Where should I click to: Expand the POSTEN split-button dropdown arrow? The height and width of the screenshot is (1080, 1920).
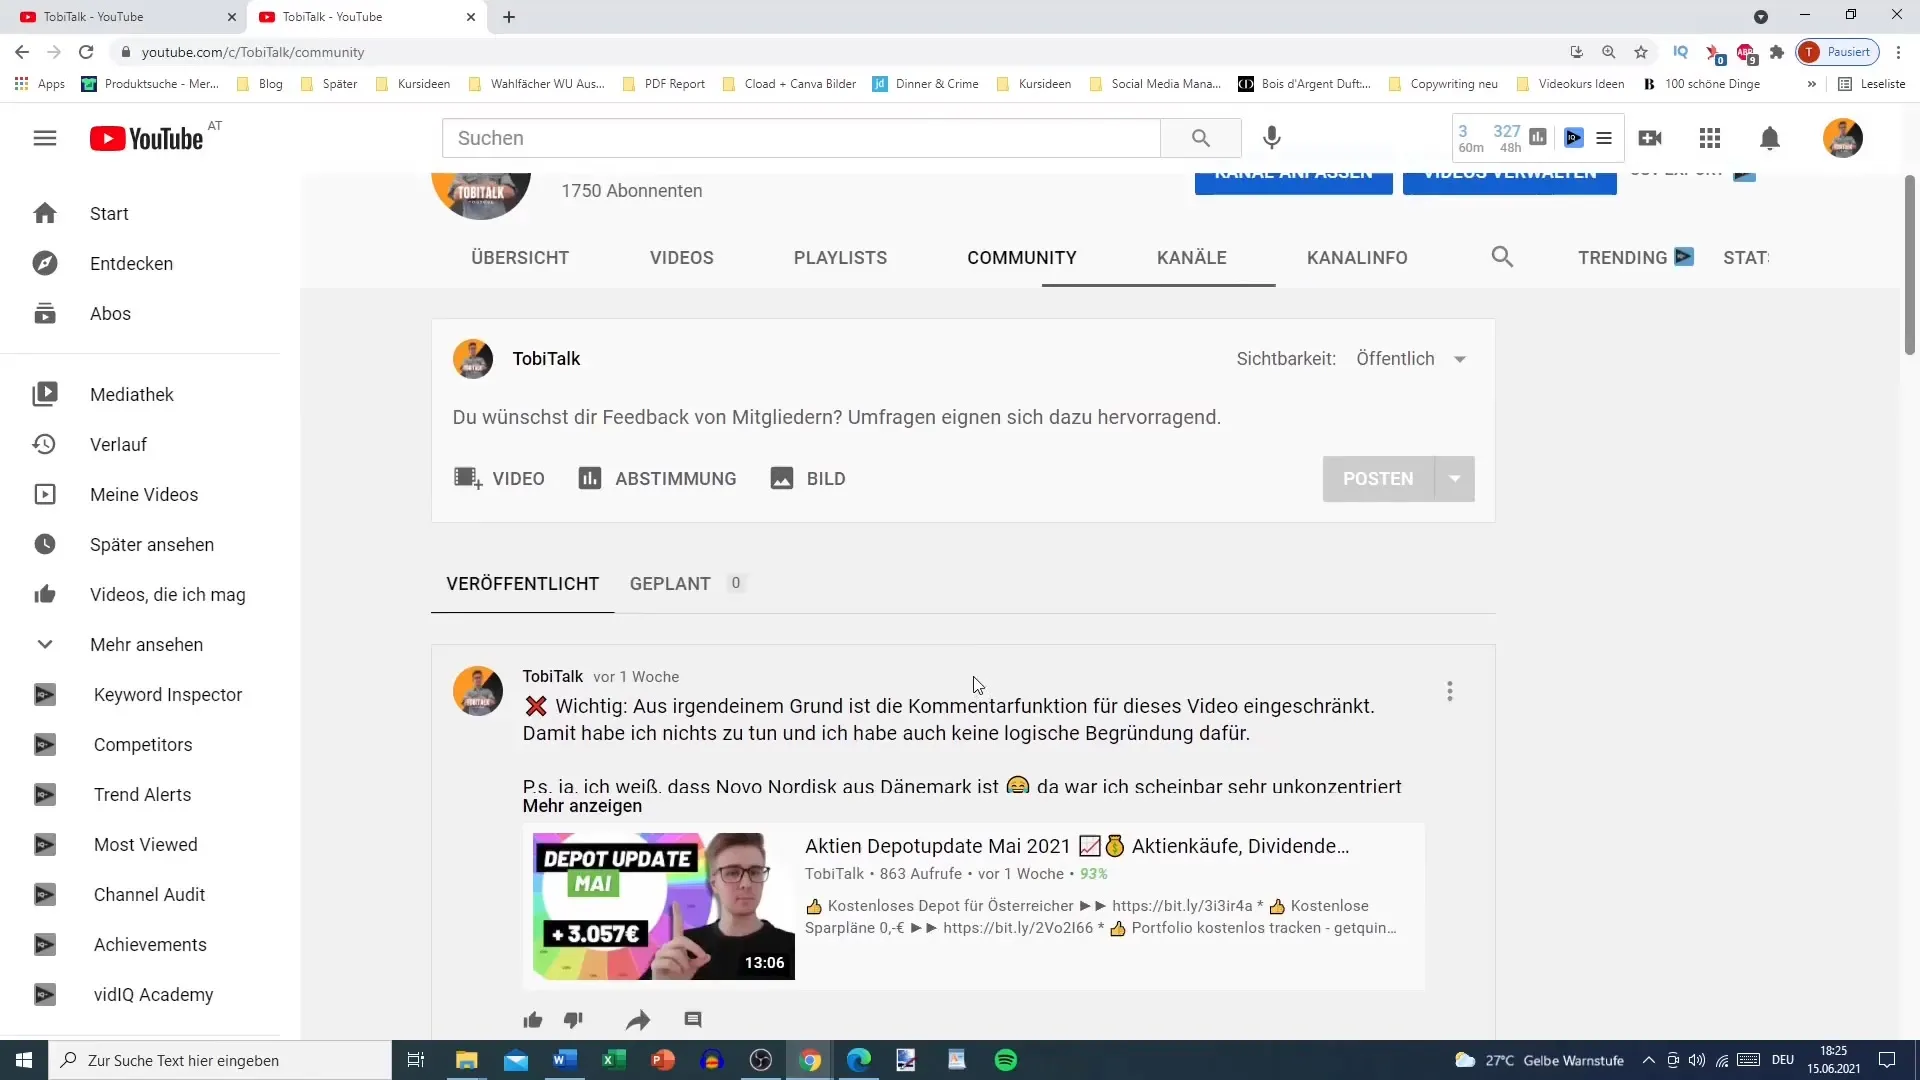coord(1453,477)
